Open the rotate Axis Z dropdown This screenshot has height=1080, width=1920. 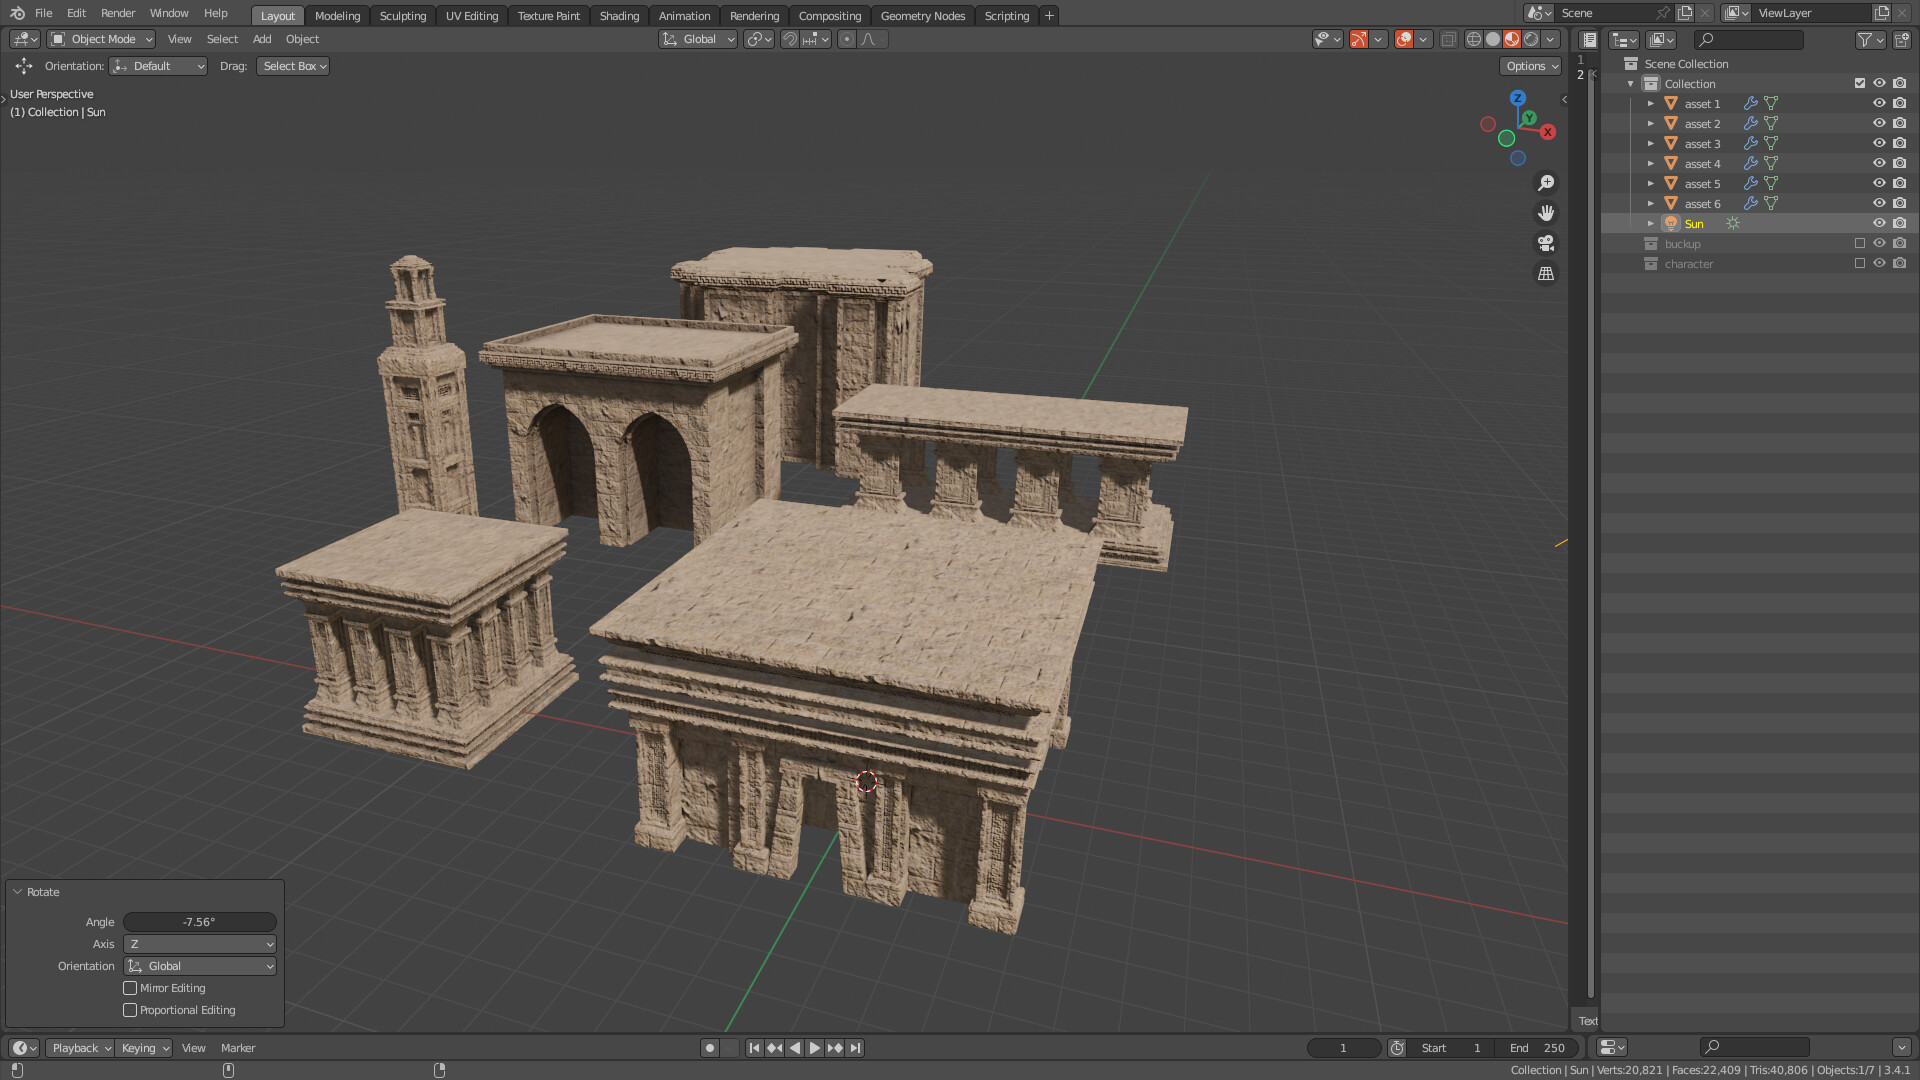pyautogui.click(x=200, y=944)
